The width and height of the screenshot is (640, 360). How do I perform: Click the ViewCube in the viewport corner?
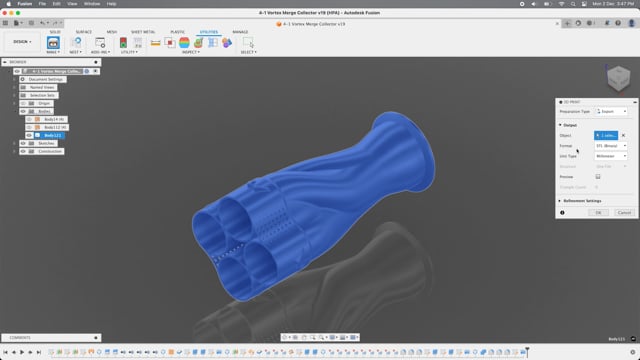pyautogui.click(x=618, y=78)
